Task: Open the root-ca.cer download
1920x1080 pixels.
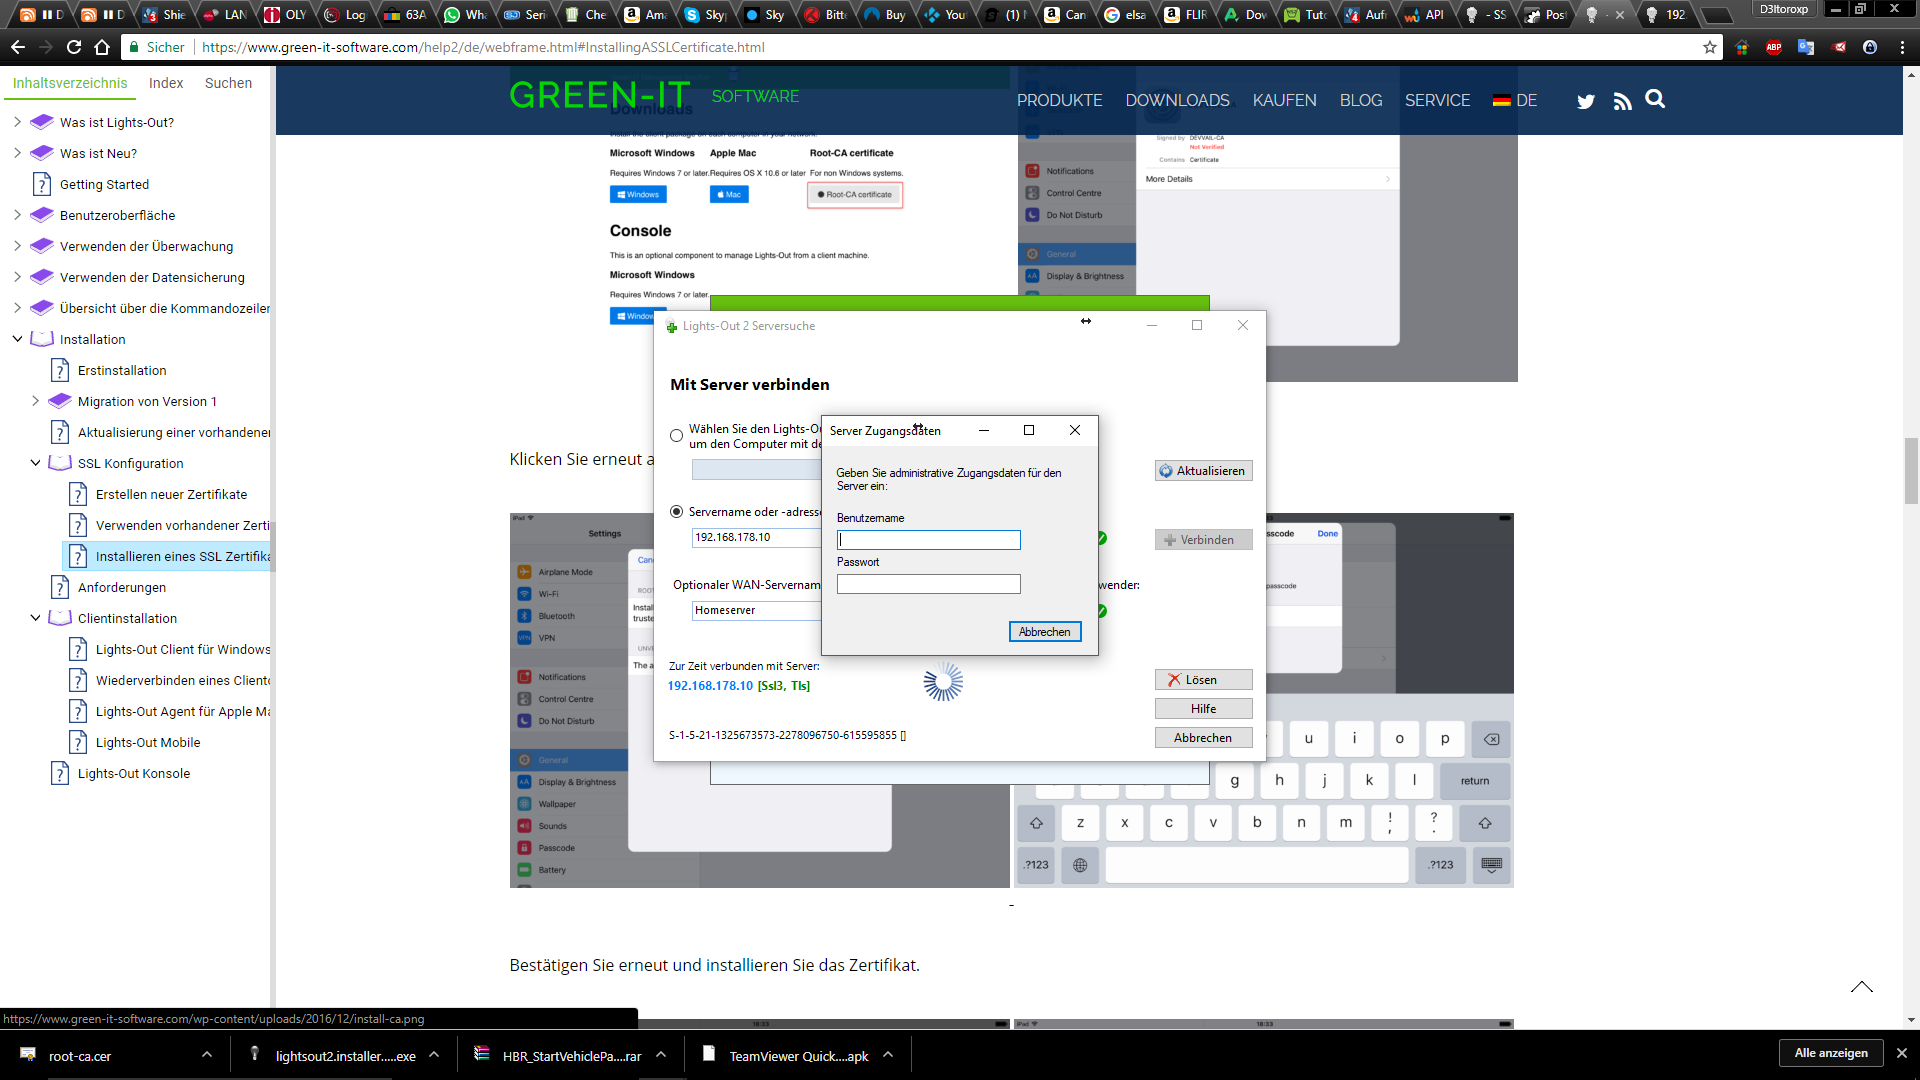Action: [x=80, y=1056]
